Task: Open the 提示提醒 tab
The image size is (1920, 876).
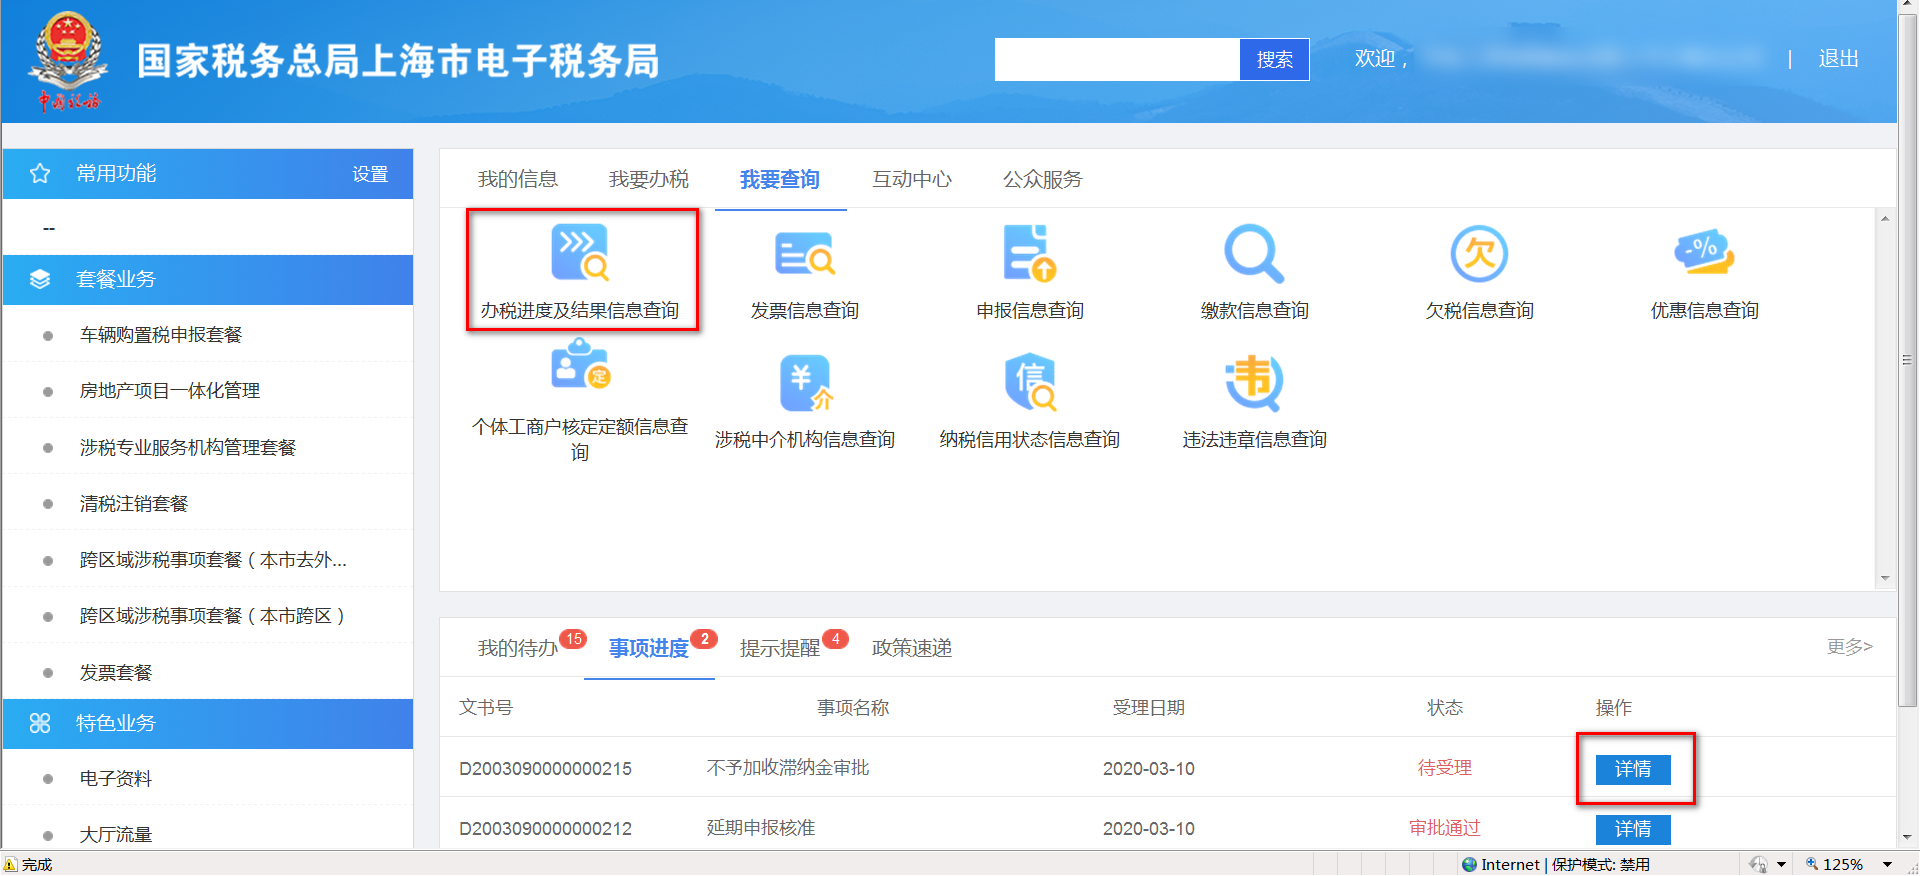Action: pos(780,648)
